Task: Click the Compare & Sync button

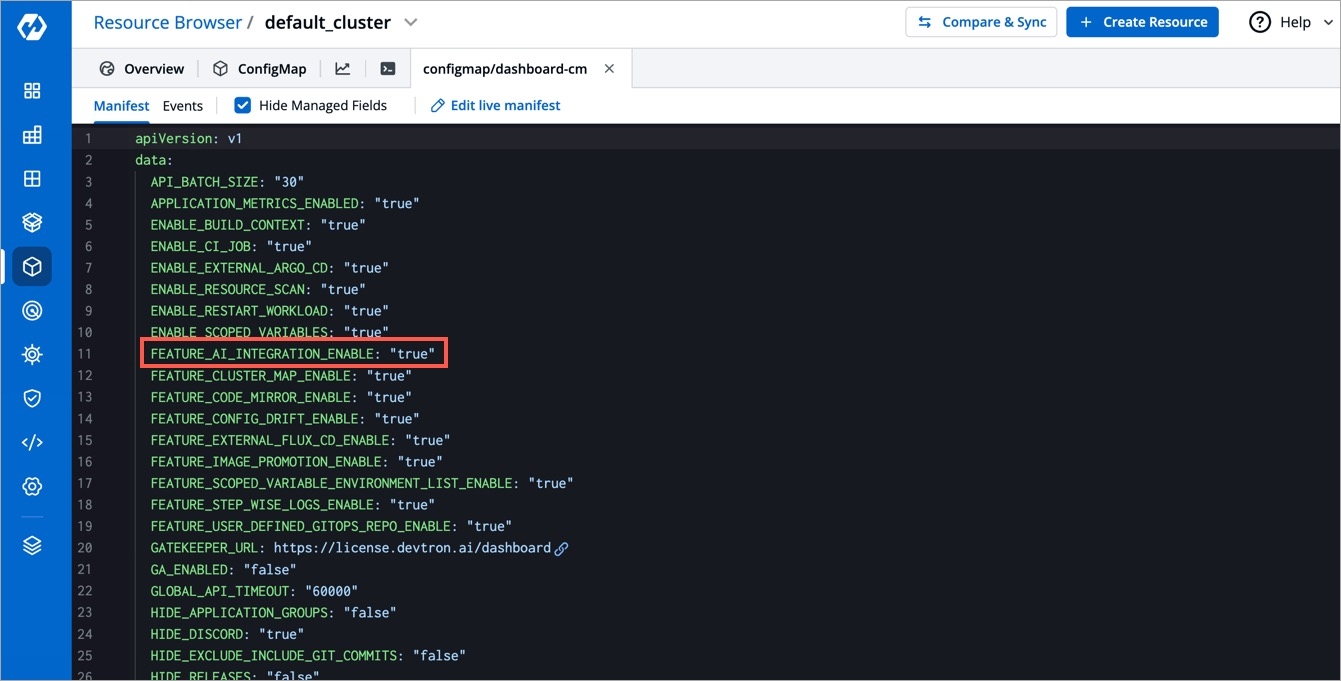Action: [x=981, y=22]
